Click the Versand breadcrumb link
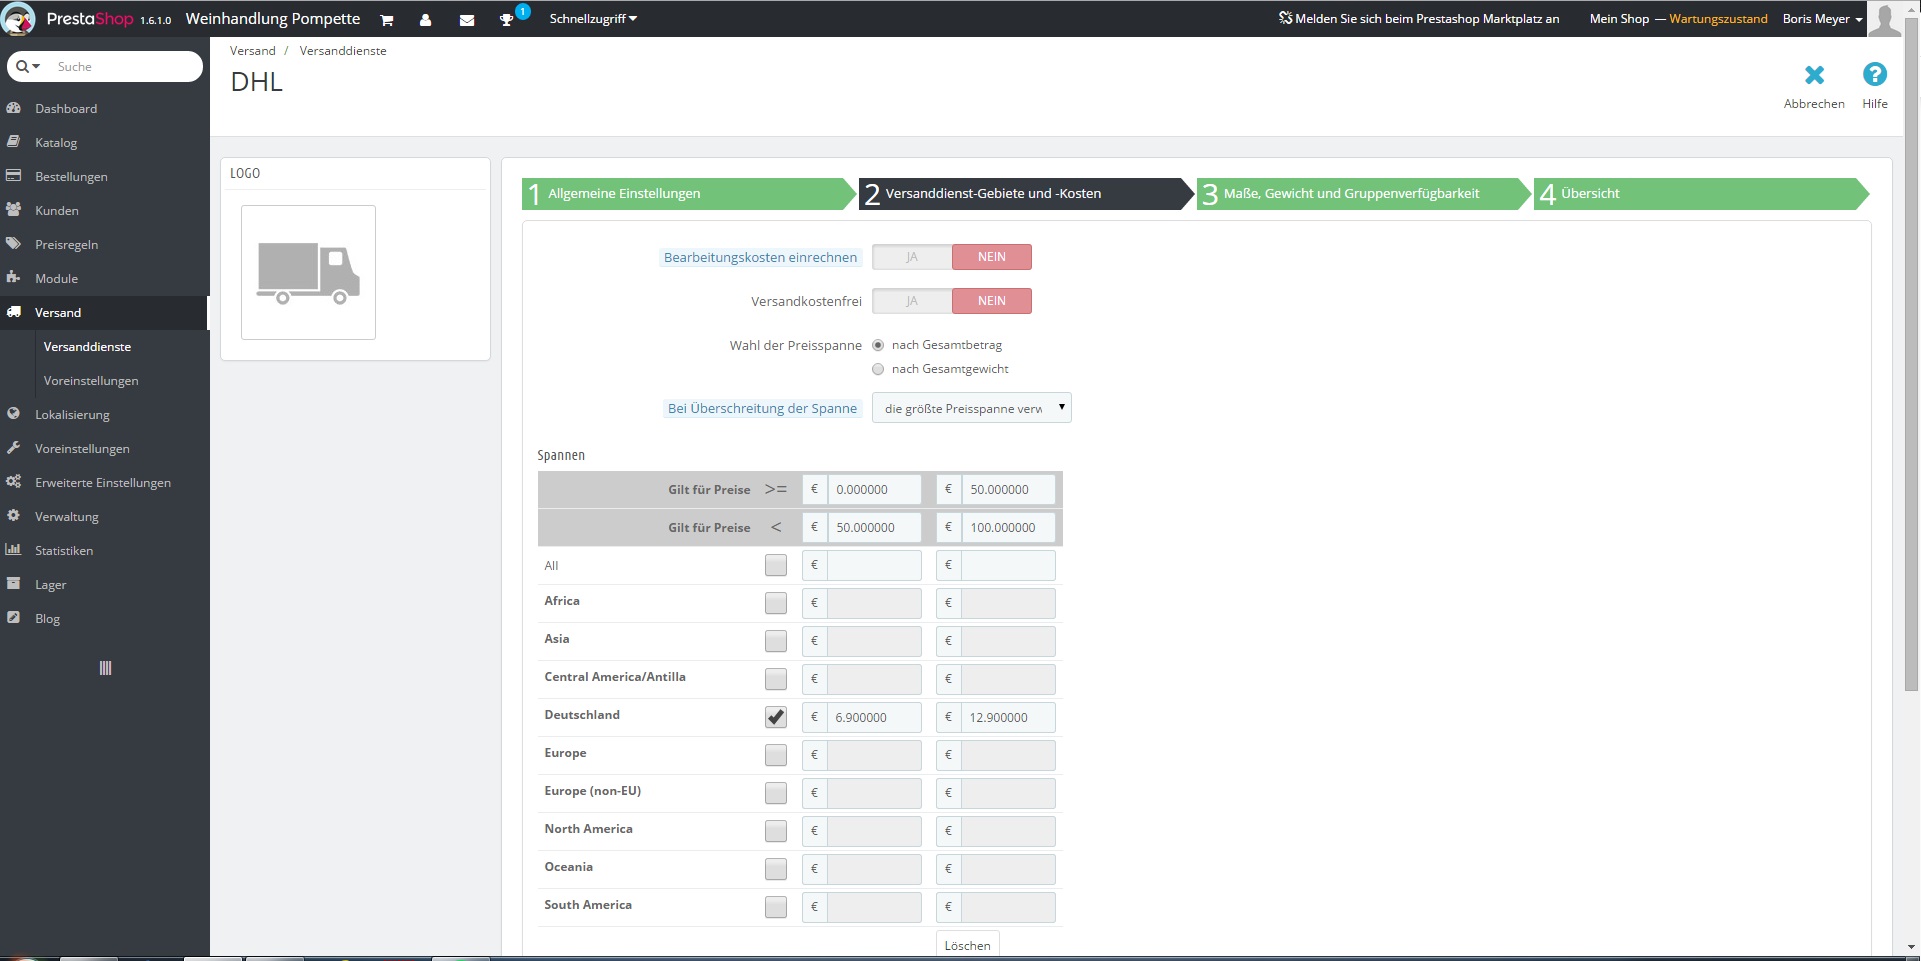Screen dimensions: 1921x961 252,51
